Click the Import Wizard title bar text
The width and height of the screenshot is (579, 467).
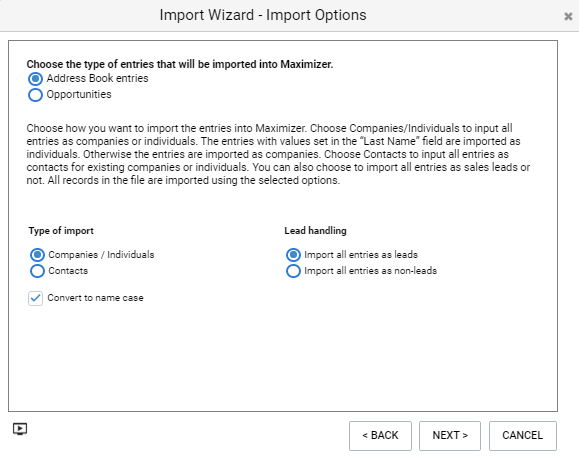(263, 15)
